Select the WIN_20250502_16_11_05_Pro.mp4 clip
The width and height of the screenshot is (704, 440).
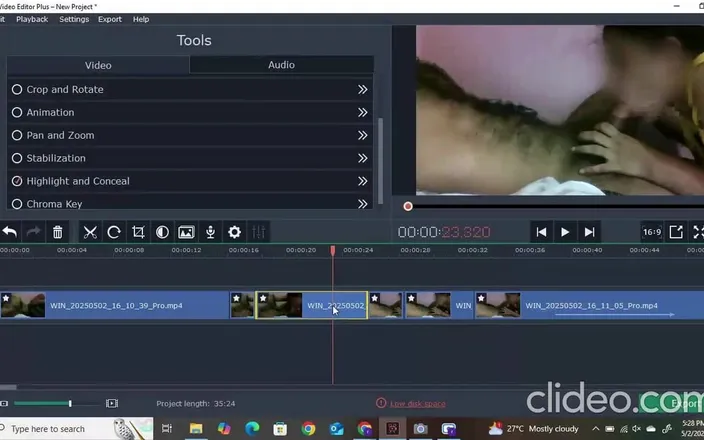(589, 305)
